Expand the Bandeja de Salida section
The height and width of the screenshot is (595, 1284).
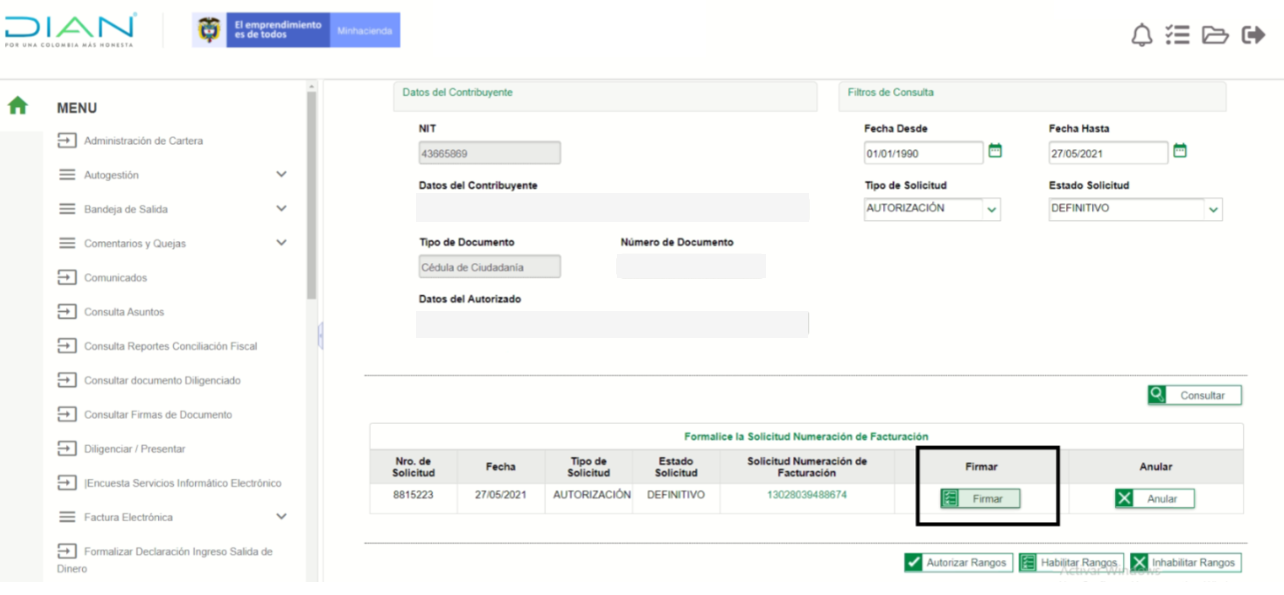281,209
